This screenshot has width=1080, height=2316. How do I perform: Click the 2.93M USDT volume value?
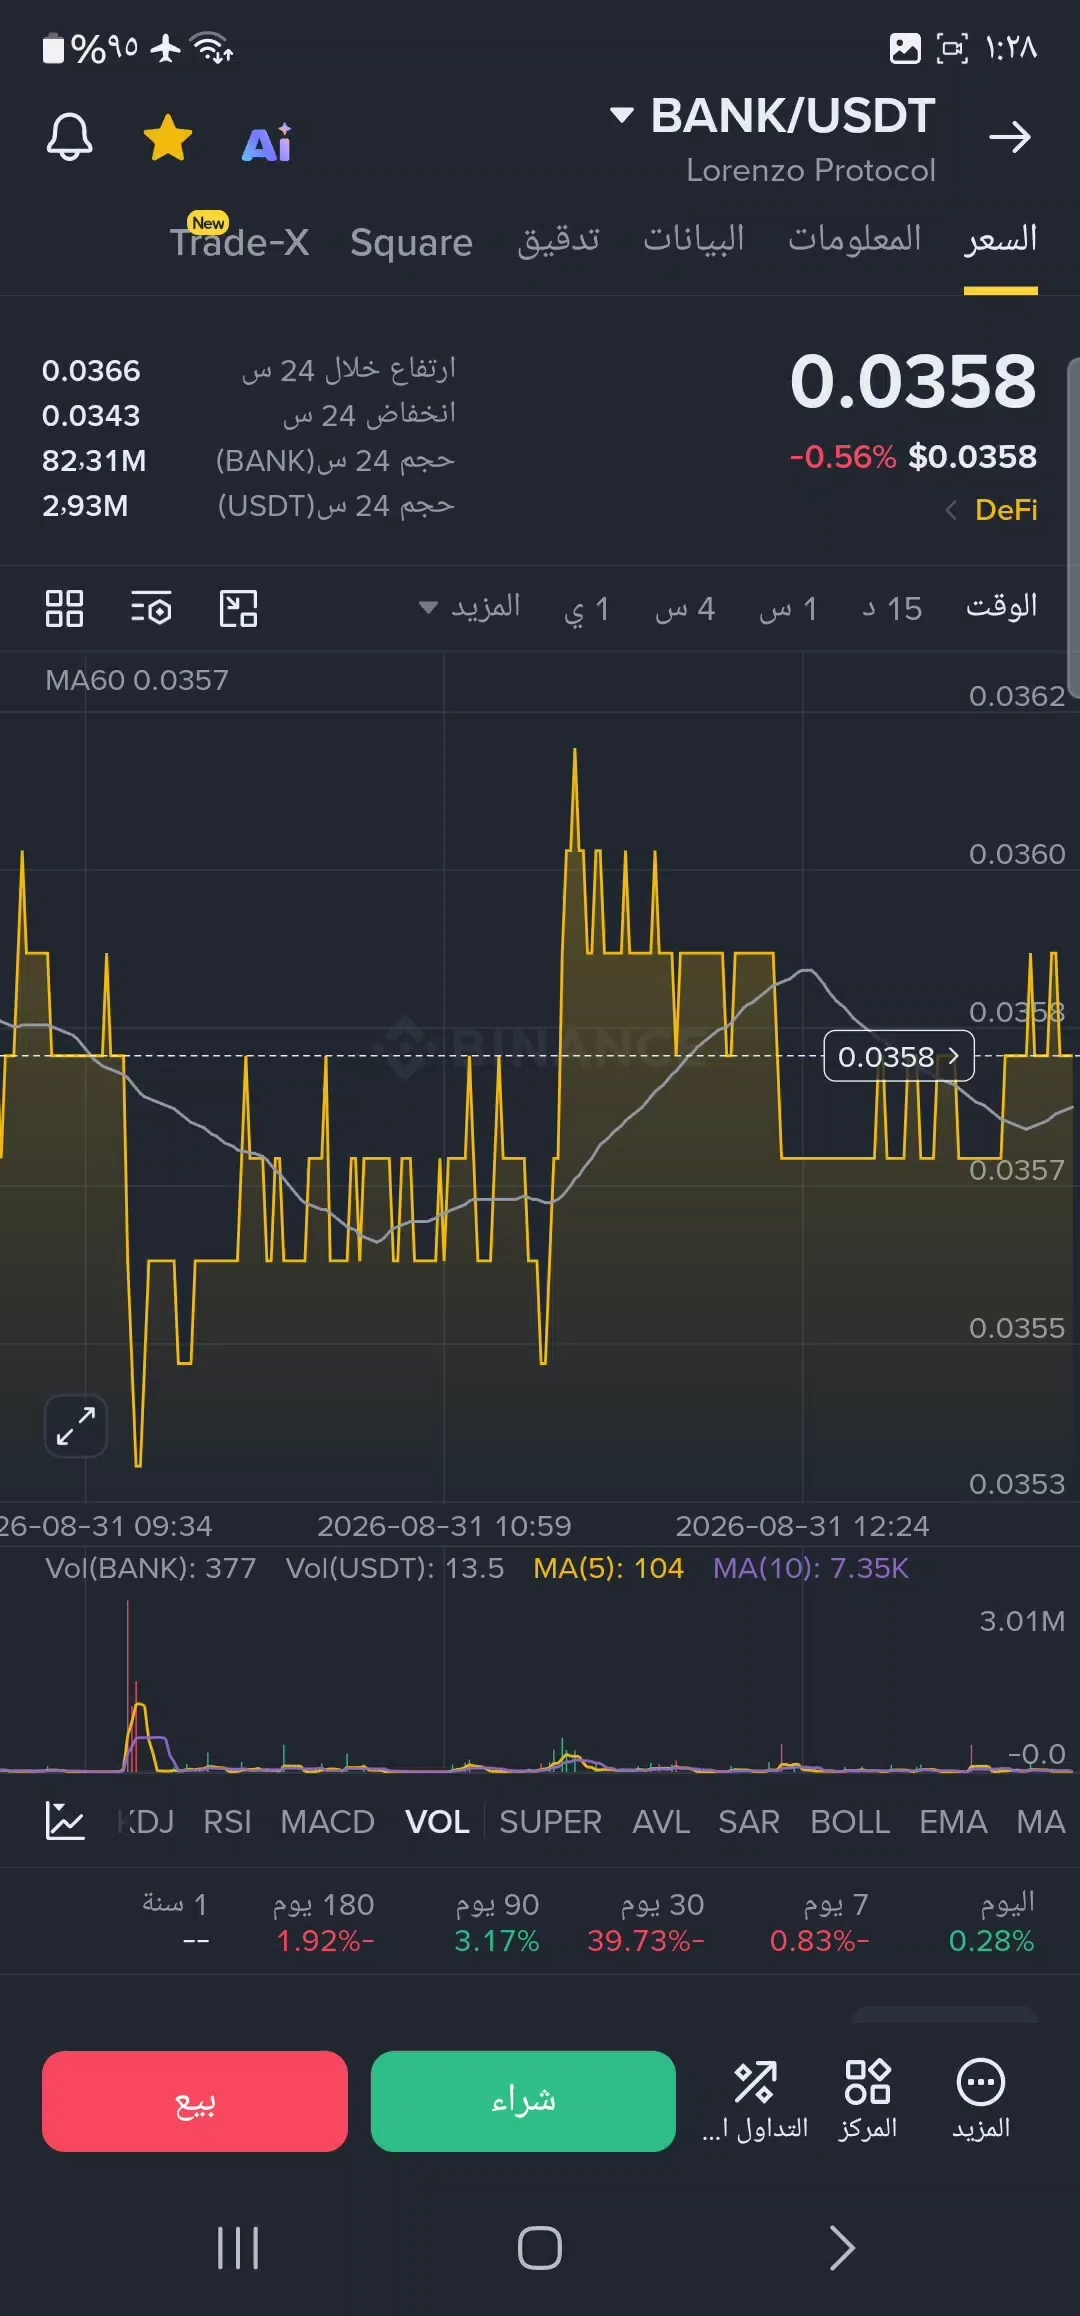[85, 506]
